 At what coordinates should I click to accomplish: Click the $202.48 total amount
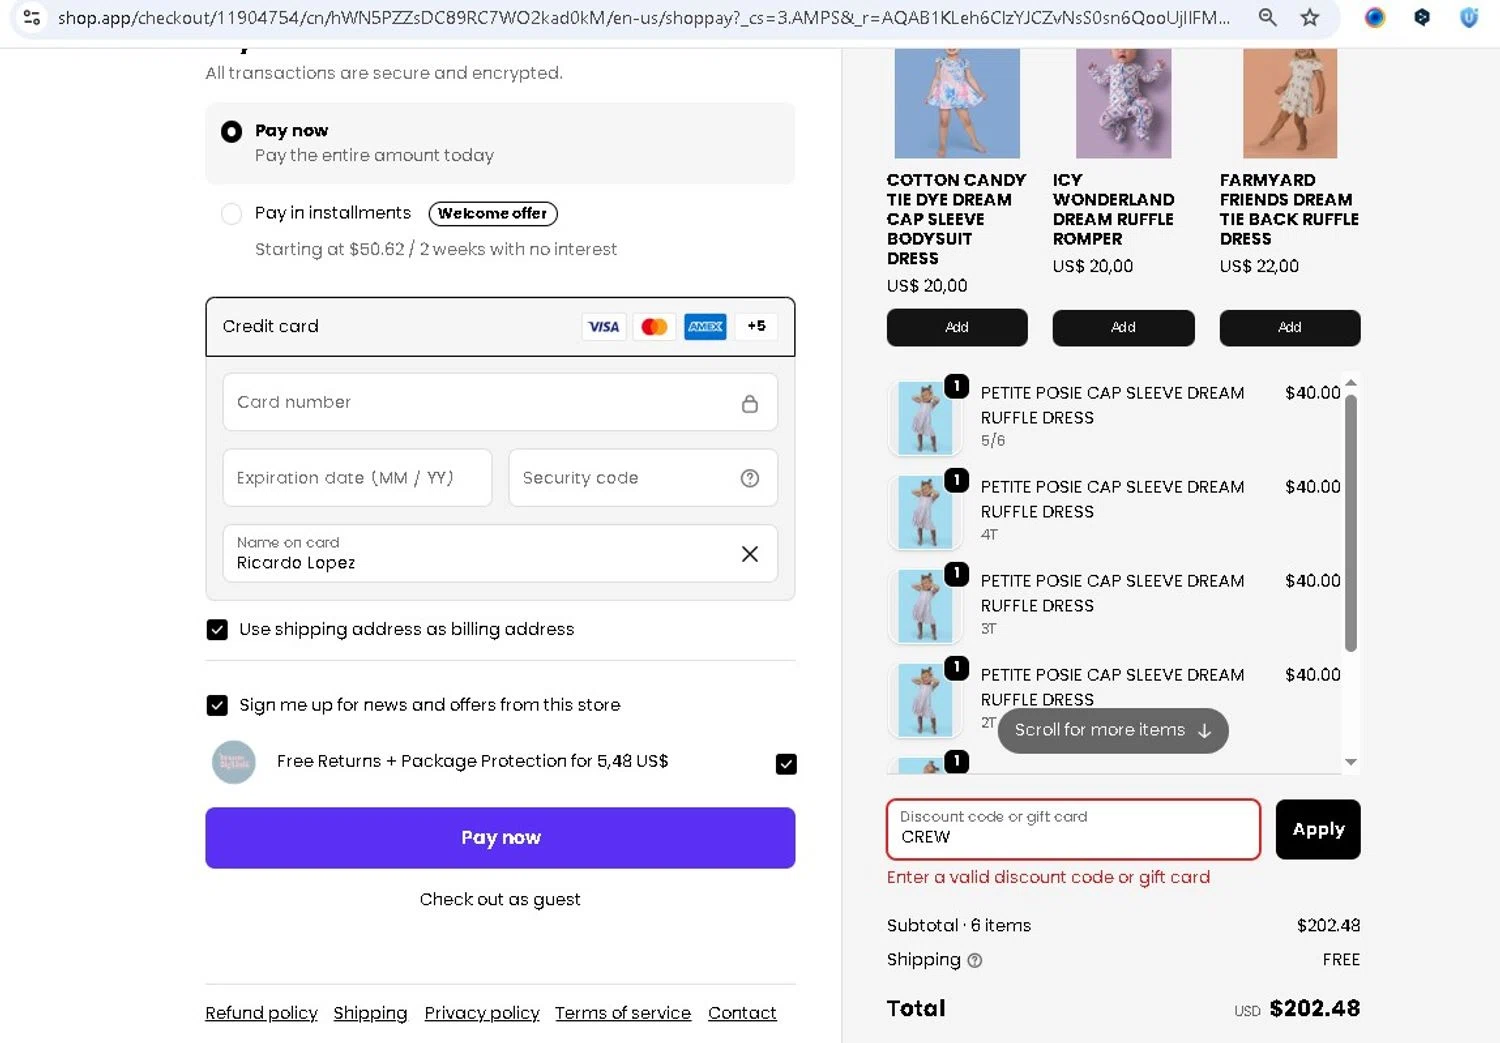pyautogui.click(x=1314, y=1008)
